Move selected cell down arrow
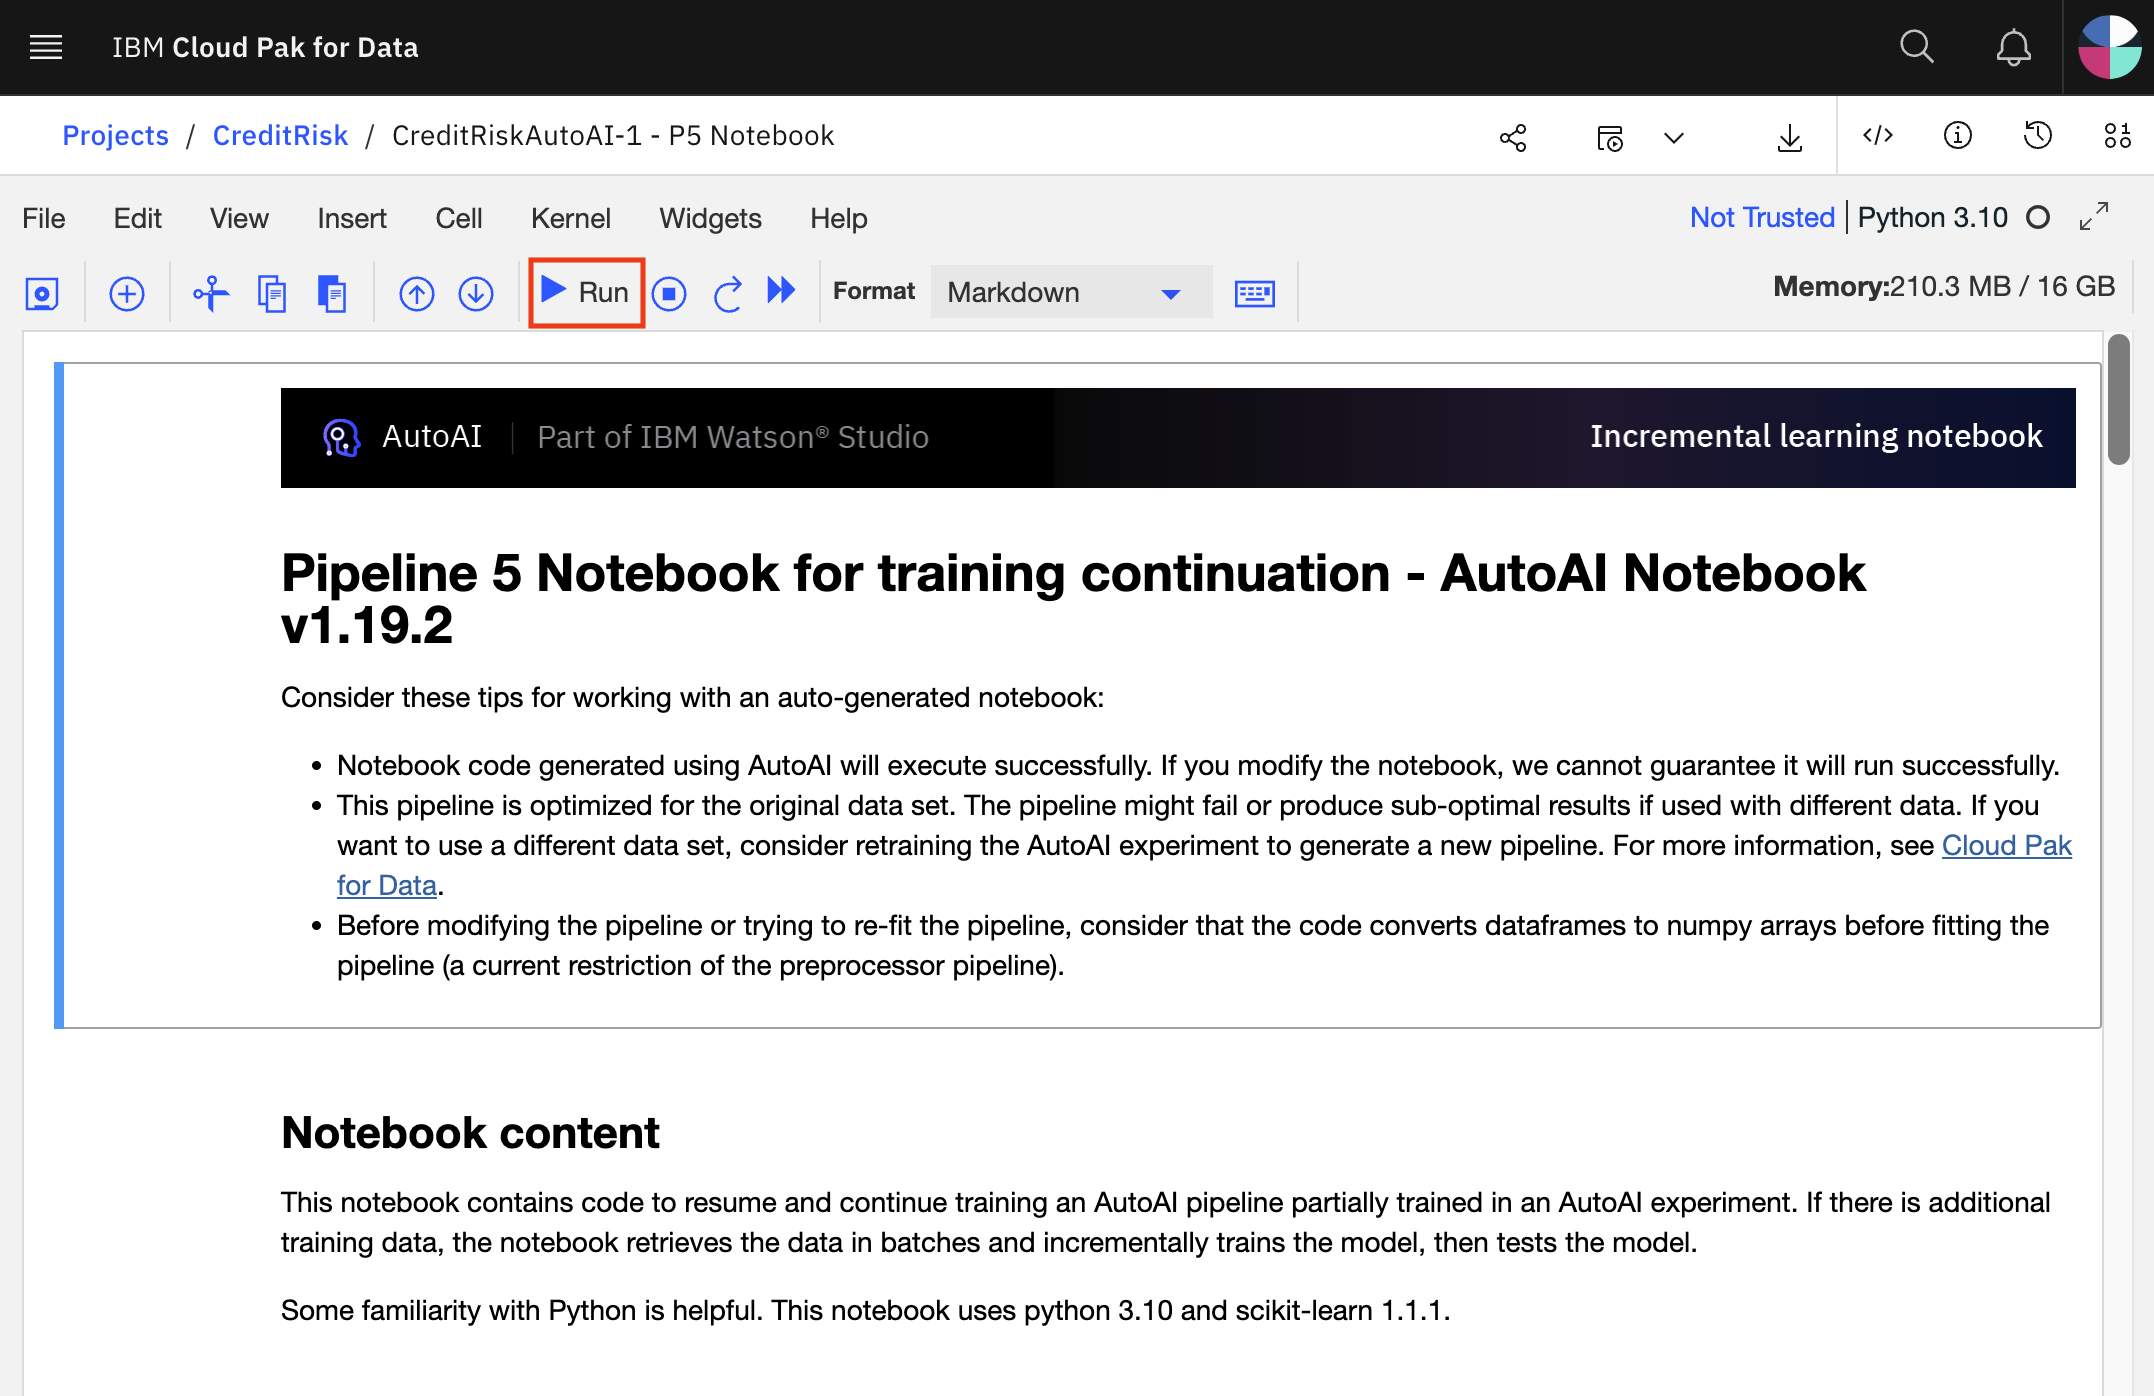 [476, 294]
